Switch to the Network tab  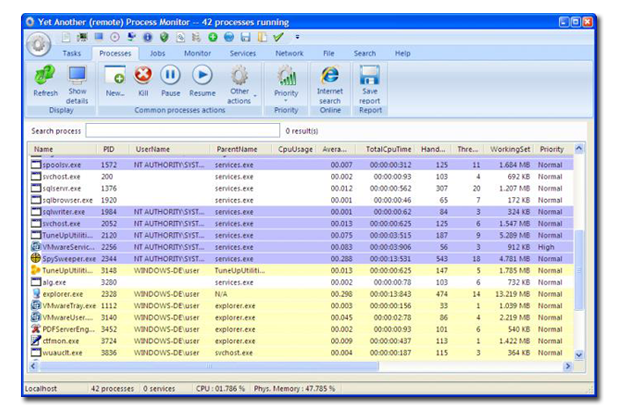click(x=289, y=53)
